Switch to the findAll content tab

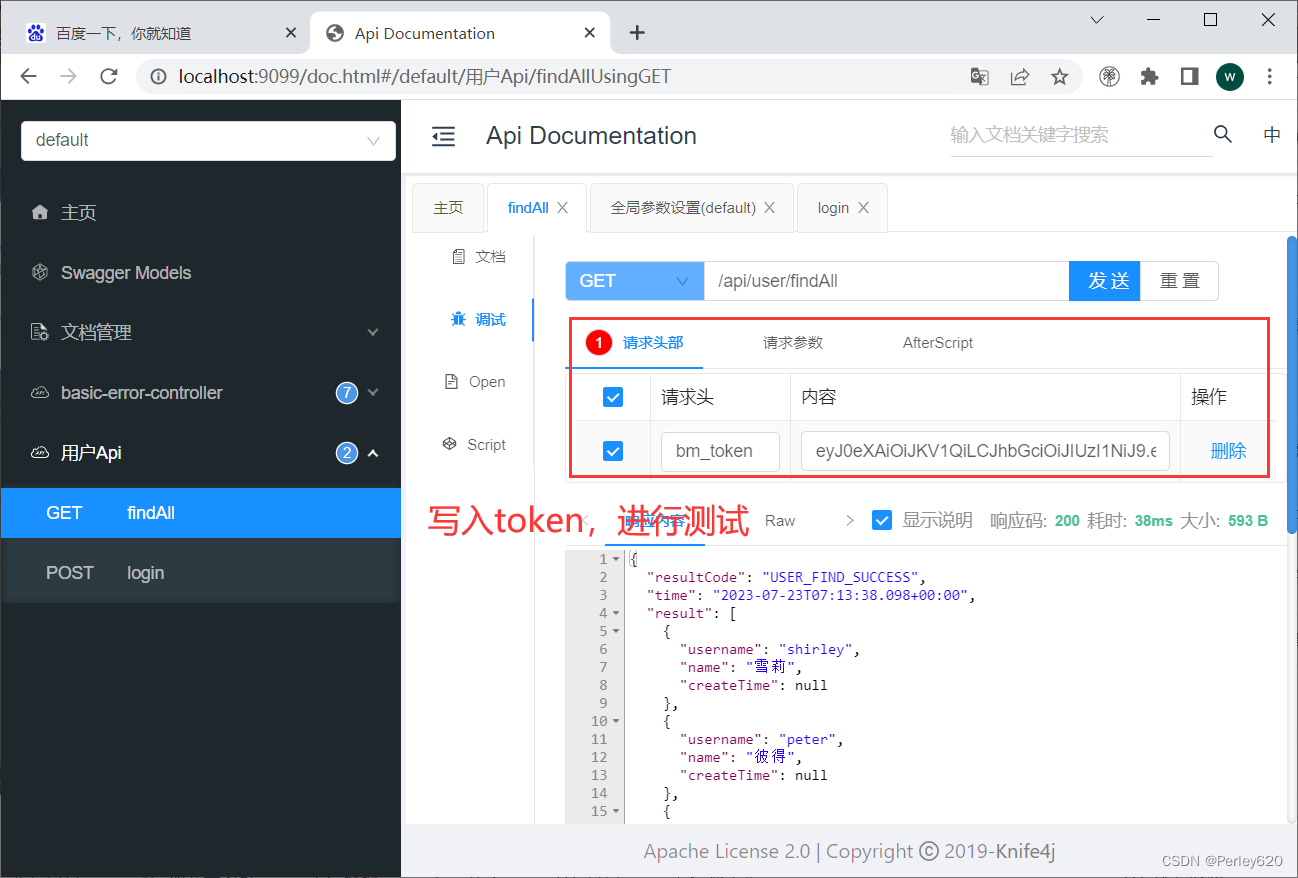pos(528,208)
